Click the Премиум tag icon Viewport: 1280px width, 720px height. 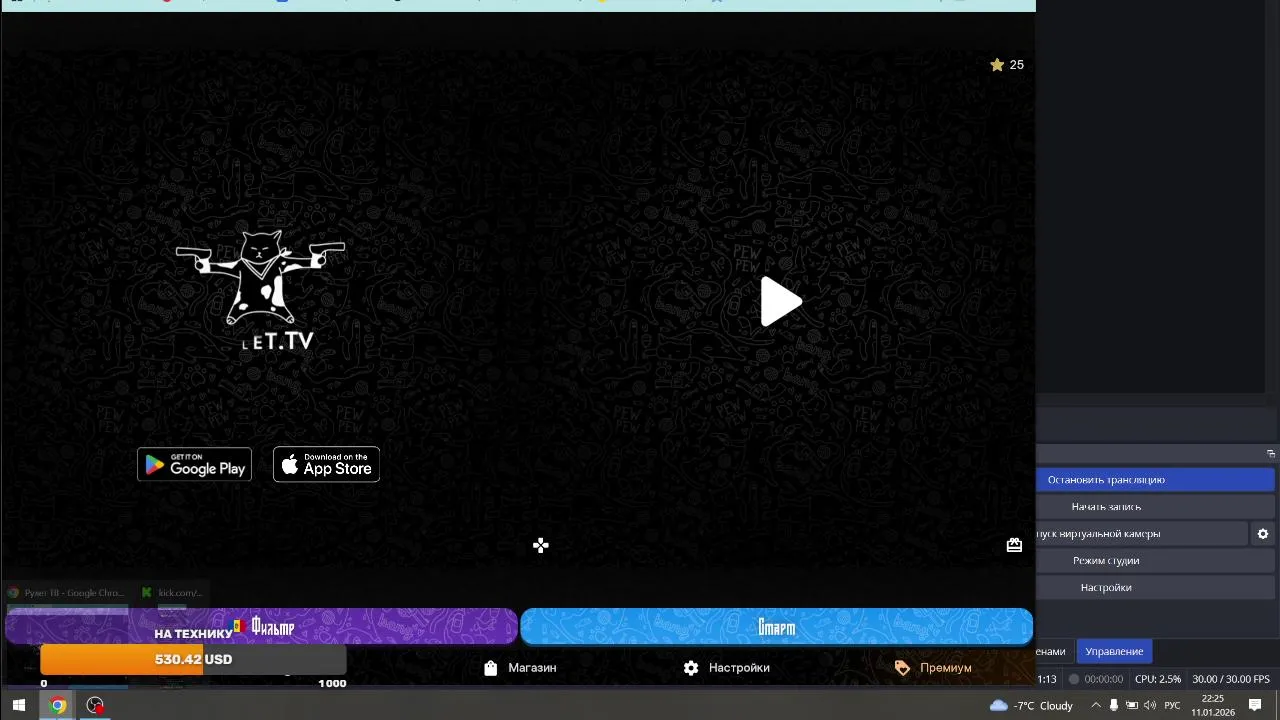coord(902,668)
